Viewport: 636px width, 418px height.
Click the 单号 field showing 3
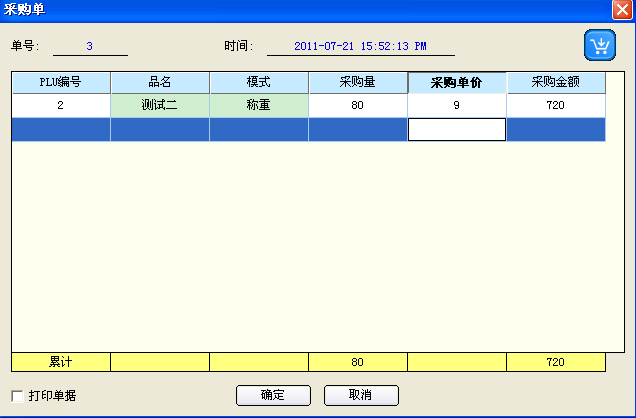pyautogui.click(x=90, y=46)
